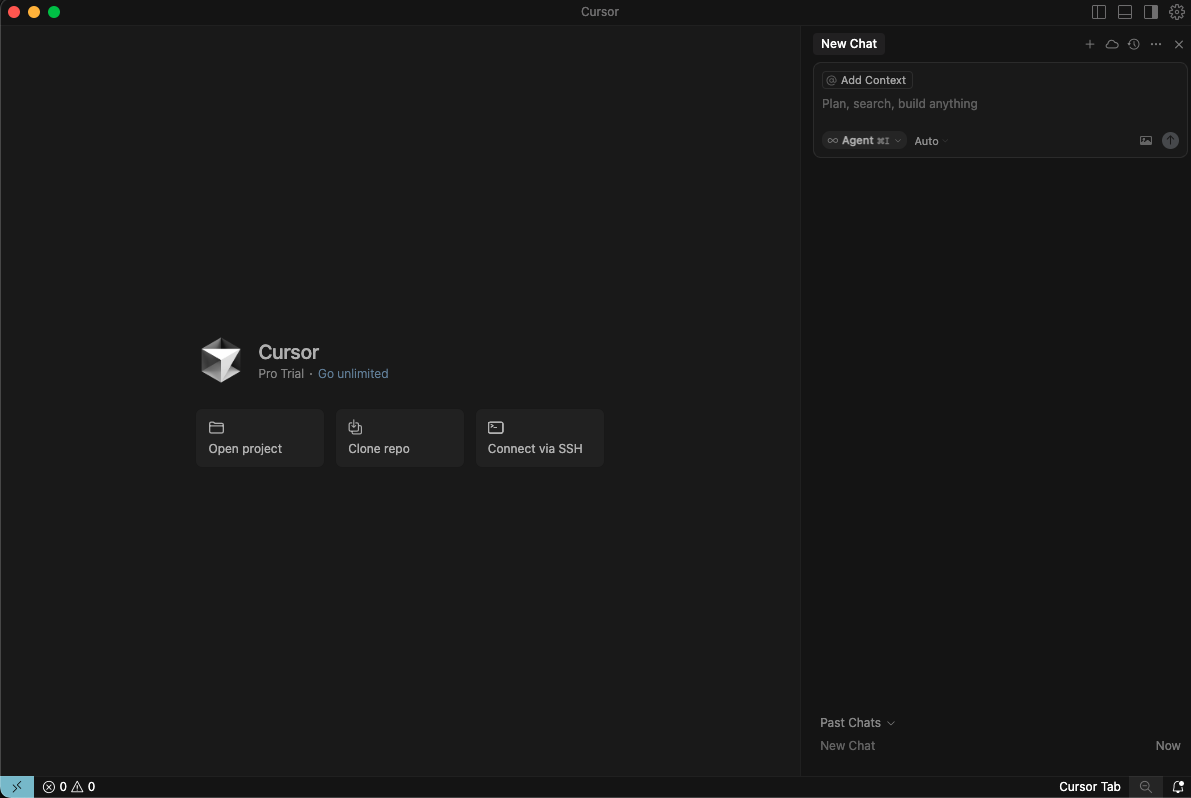The height and width of the screenshot is (798, 1191).
Task: Click the zoom magnifier in the status bar
Action: click(x=1145, y=787)
